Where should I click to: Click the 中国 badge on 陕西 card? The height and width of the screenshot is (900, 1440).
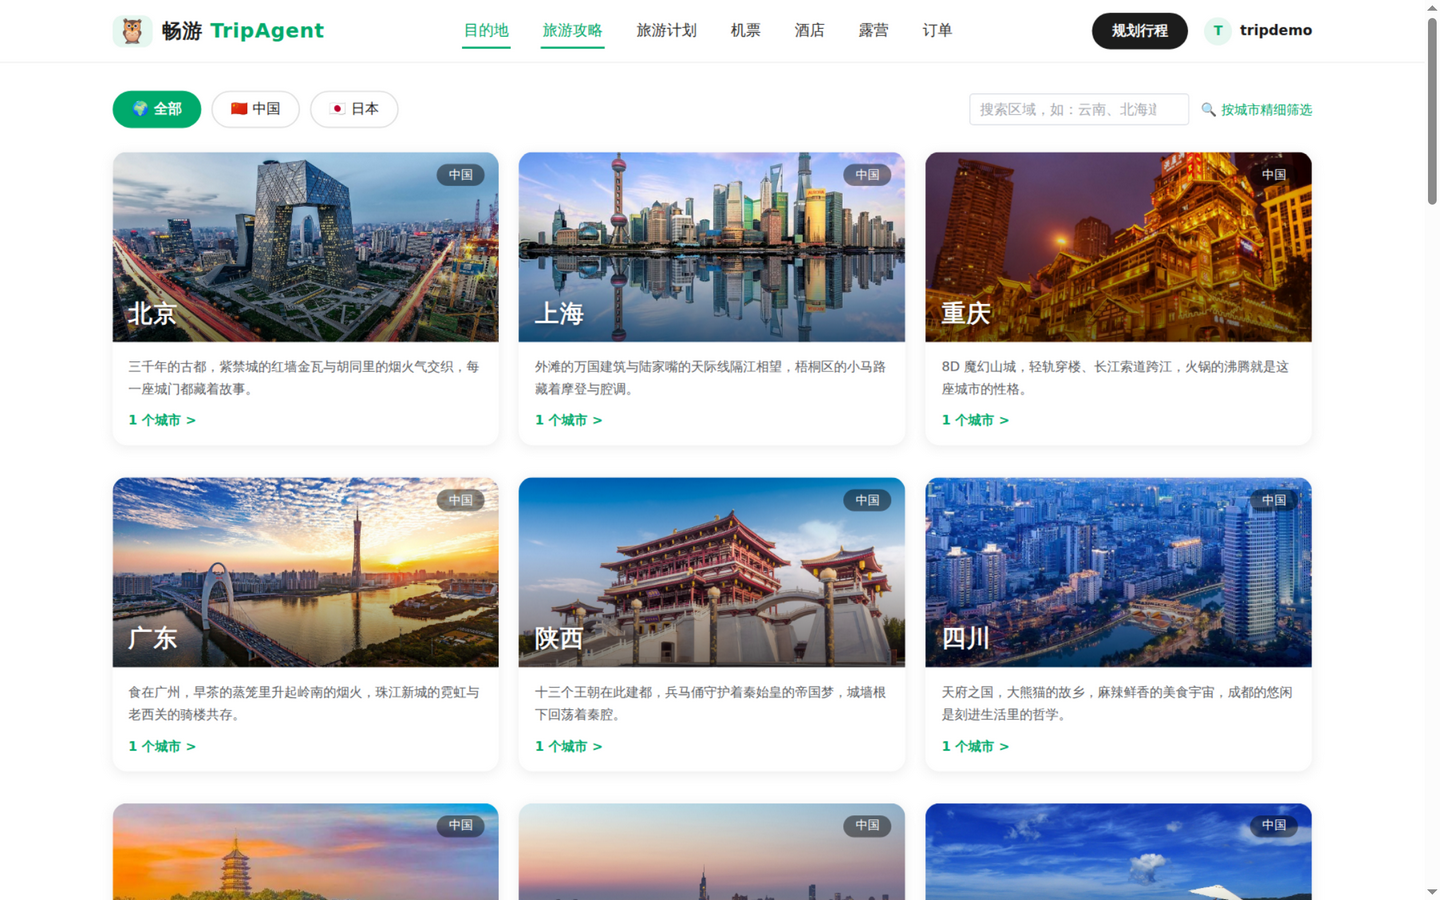click(867, 500)
